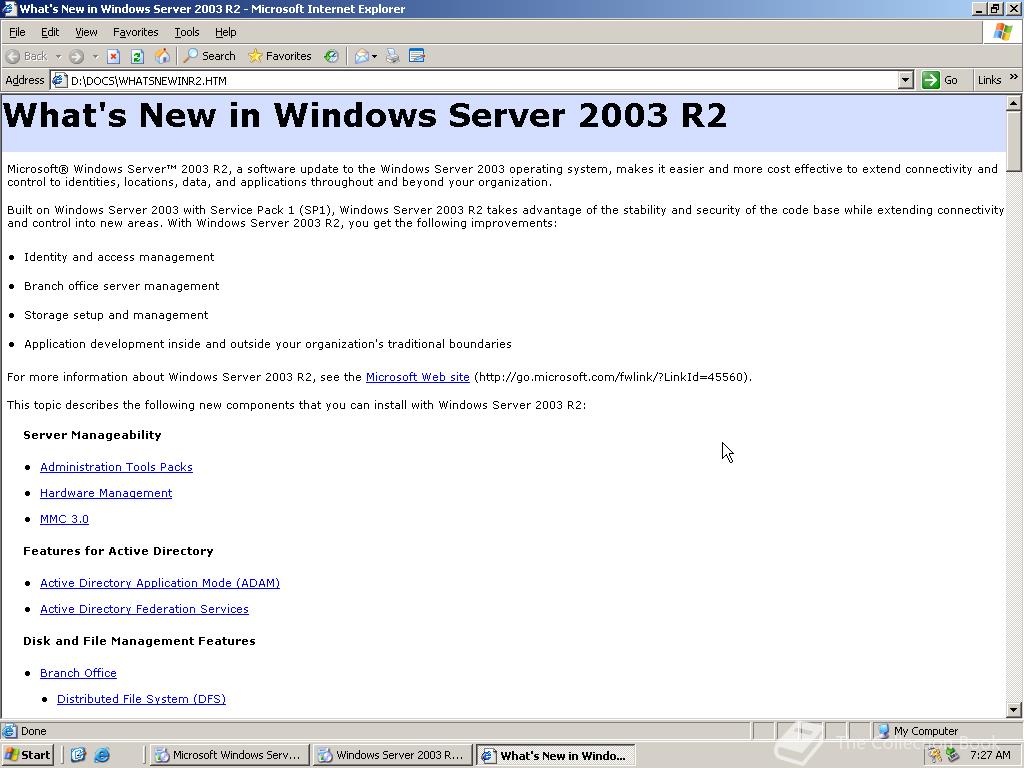1024x768 pixels.
Task: Open the Active Directory Application Mode (ADAM) link
Action: (x=160, y=583)
